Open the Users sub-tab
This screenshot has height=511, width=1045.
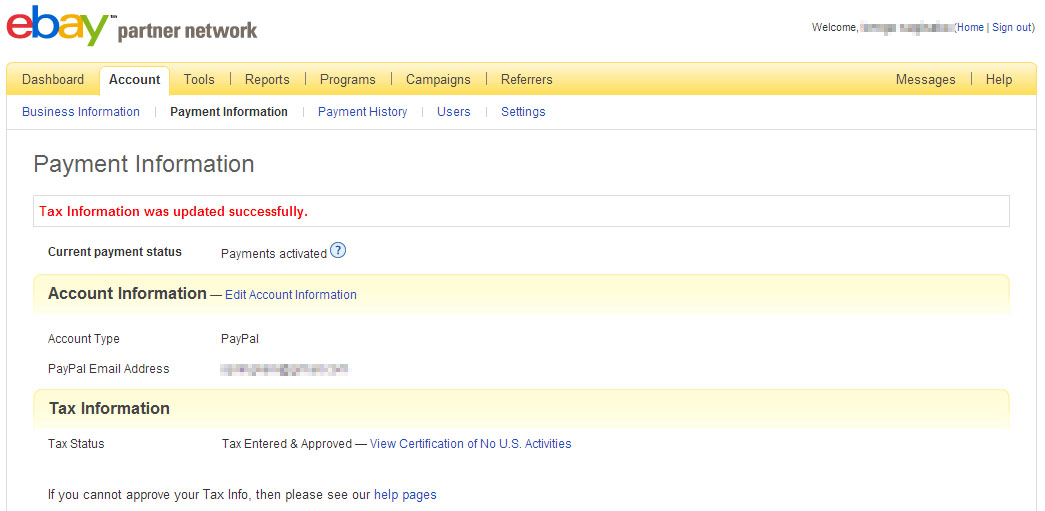(454, 112)
